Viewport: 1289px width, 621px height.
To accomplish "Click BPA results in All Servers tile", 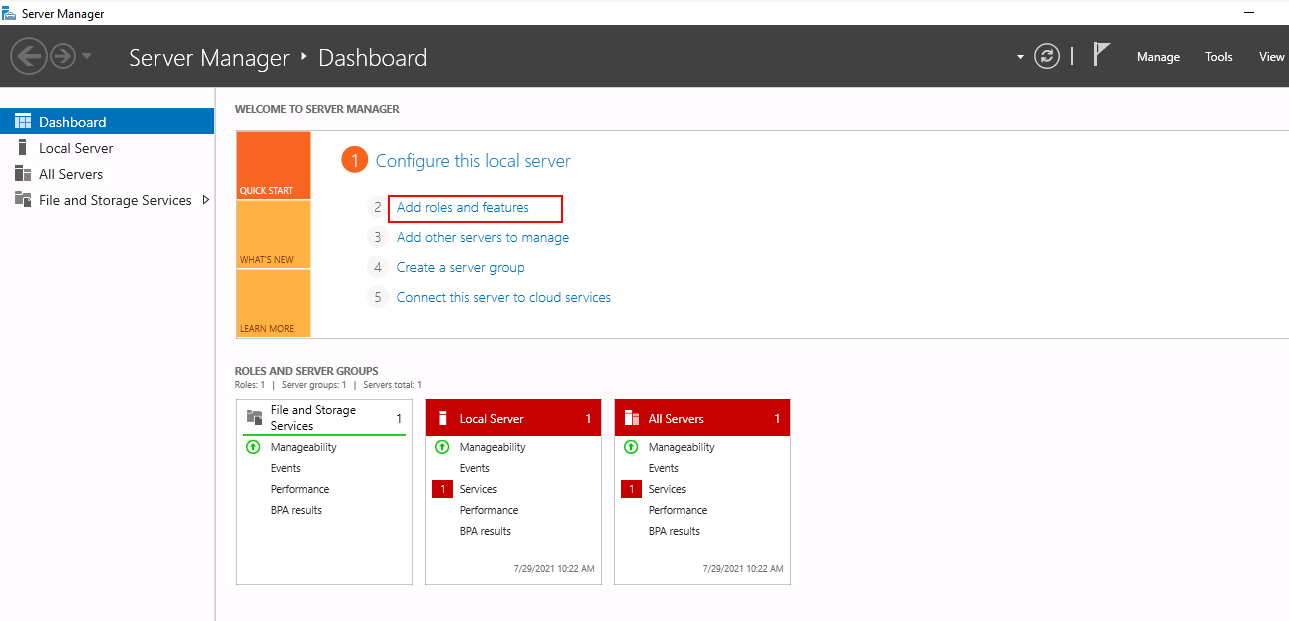I will (x=674, y=531).
